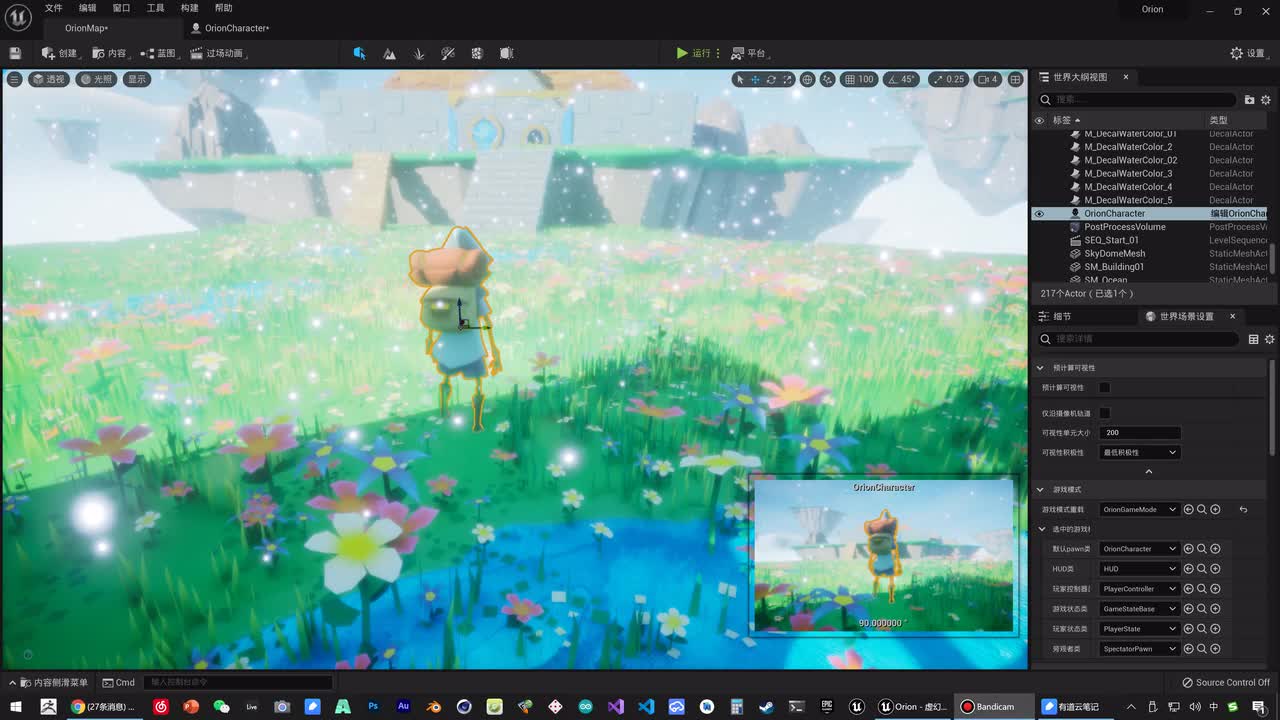The height and width of the screenshot is (720, 1280).
Task: Open the play options three-dot menu
Action: pyautogui.click(x=718, y=53)
